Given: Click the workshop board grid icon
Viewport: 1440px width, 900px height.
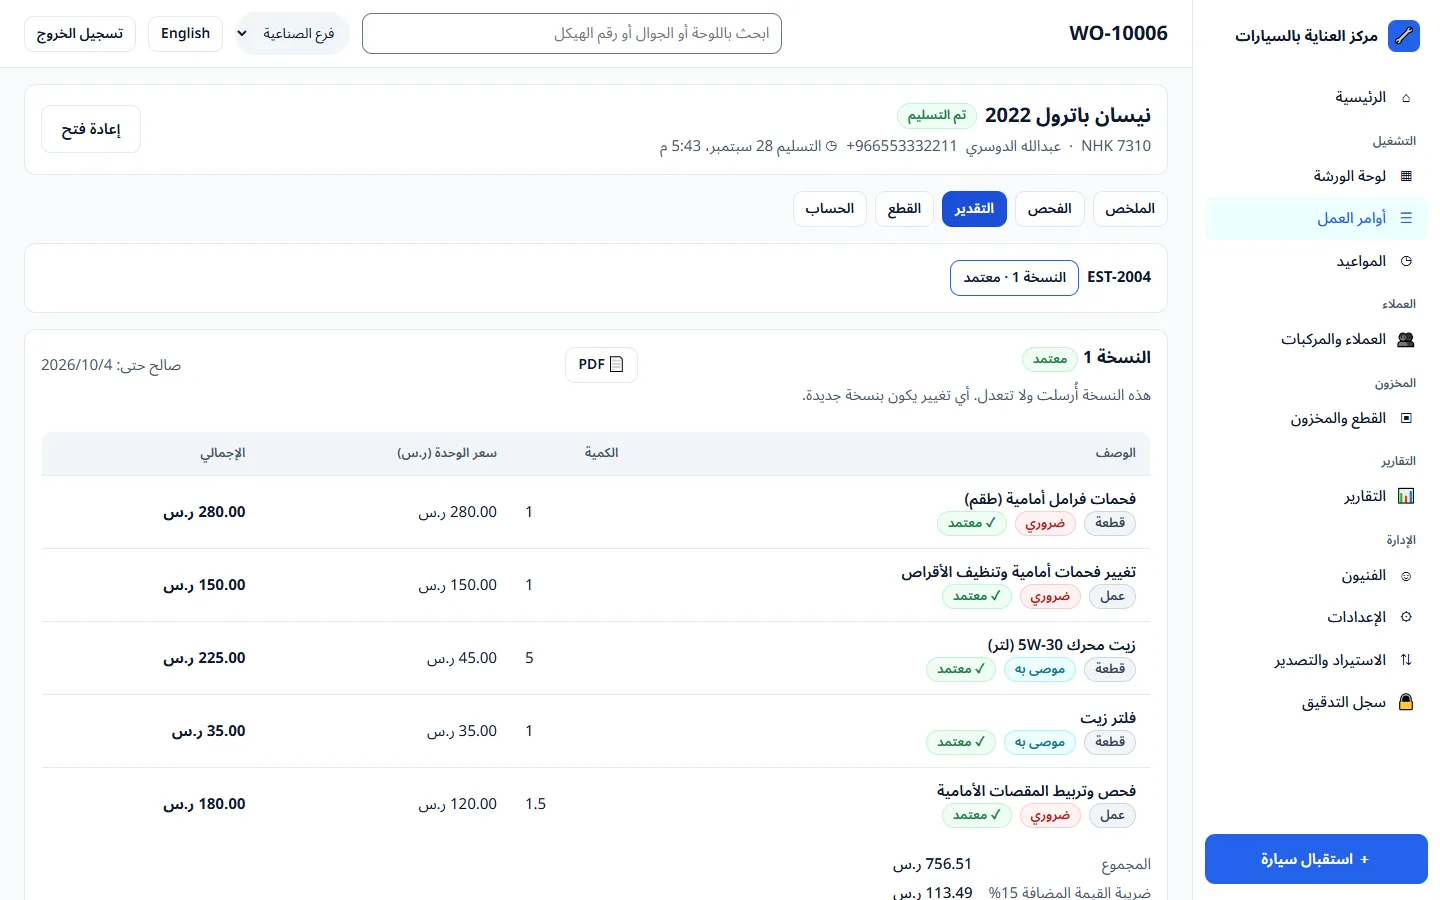Looking at the screenshot, I should tap(1406, 176).
